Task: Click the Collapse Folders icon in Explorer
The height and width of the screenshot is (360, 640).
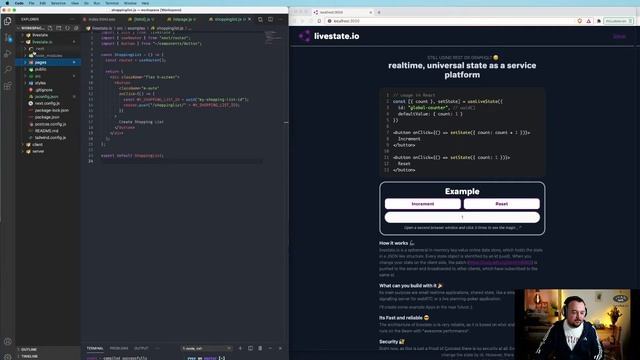Action: [76, 28]
